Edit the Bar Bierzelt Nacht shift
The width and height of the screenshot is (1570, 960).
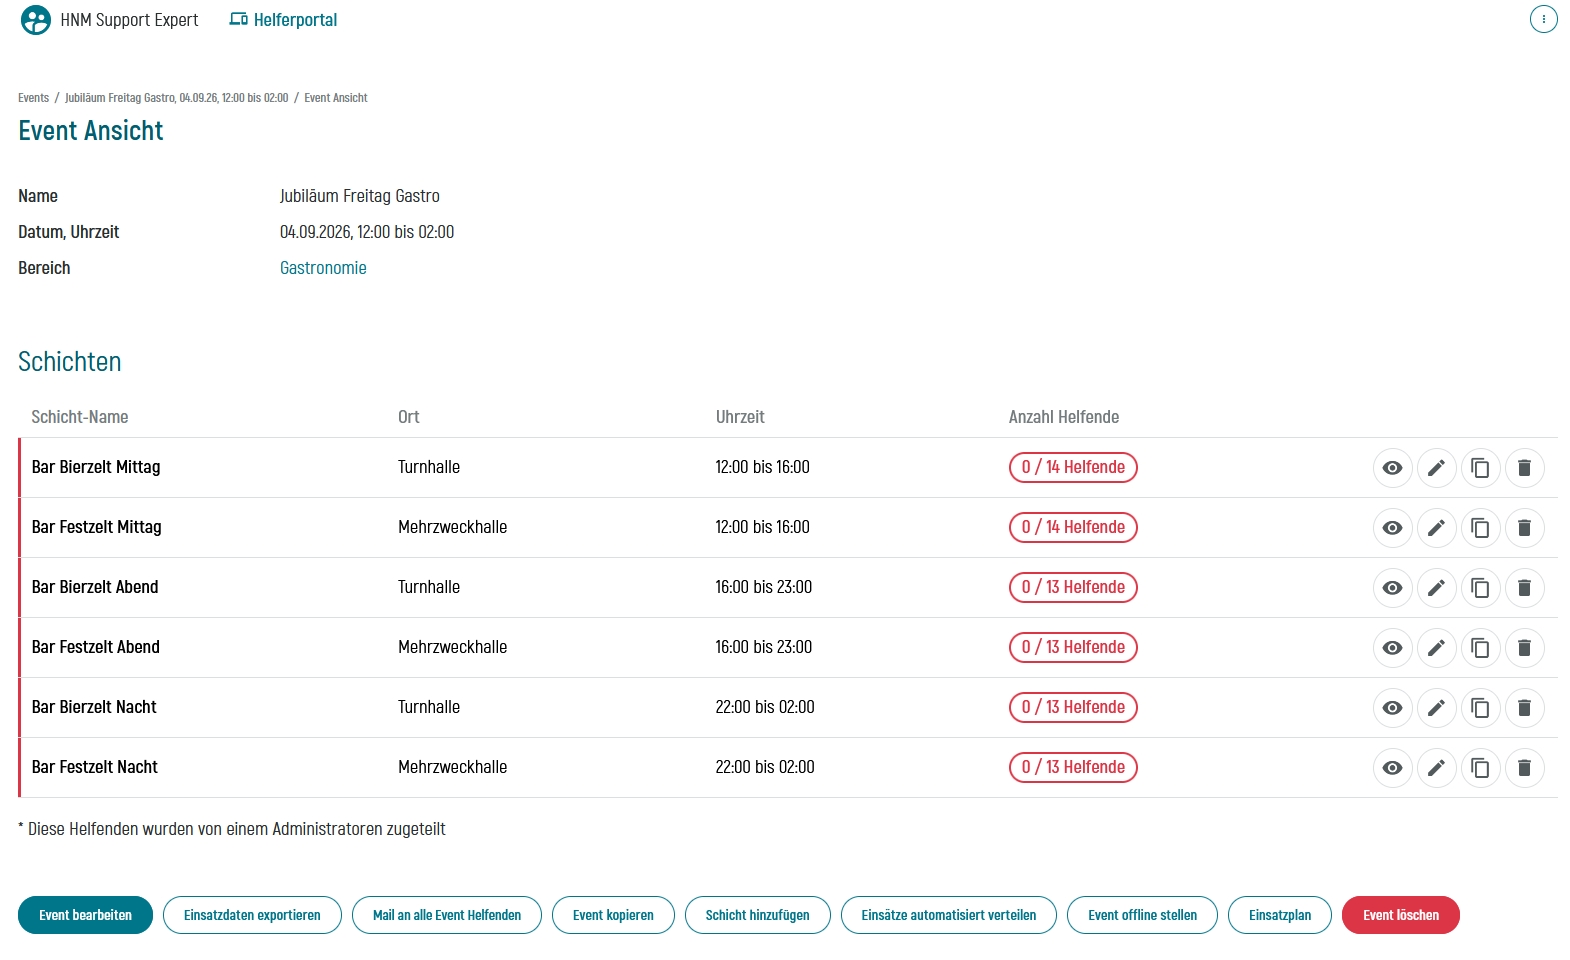pos(1436,708)
